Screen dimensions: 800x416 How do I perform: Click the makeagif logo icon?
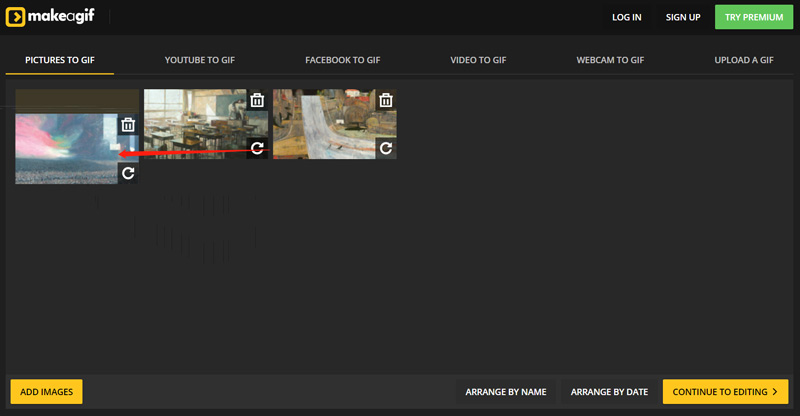coord(15,18)
